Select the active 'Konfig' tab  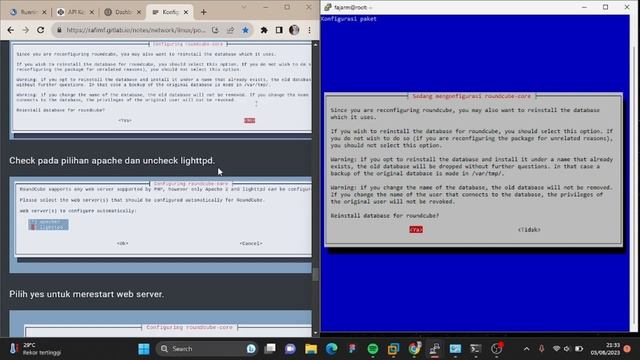(170, 12)
